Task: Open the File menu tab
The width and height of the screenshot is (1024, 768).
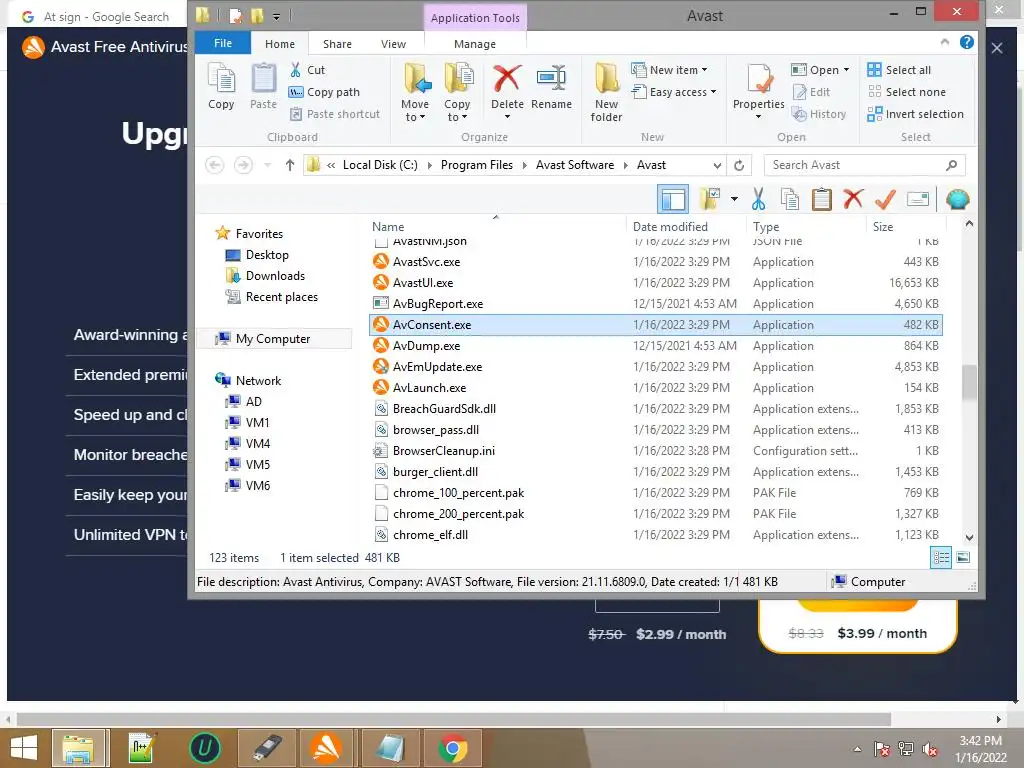Action: [x=223, y=43]
